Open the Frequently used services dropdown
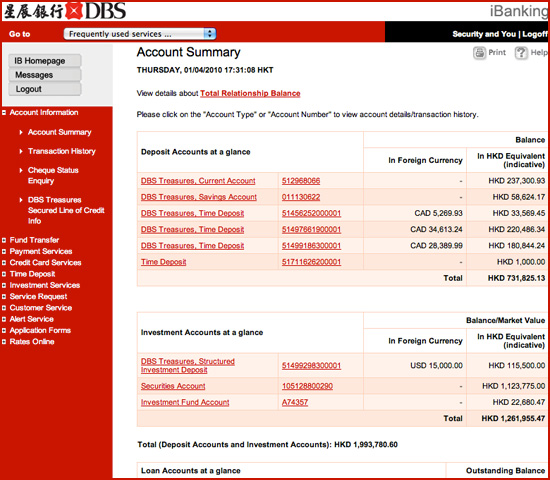Viewport: 550px width, 480px height. [x=140, y=34]
